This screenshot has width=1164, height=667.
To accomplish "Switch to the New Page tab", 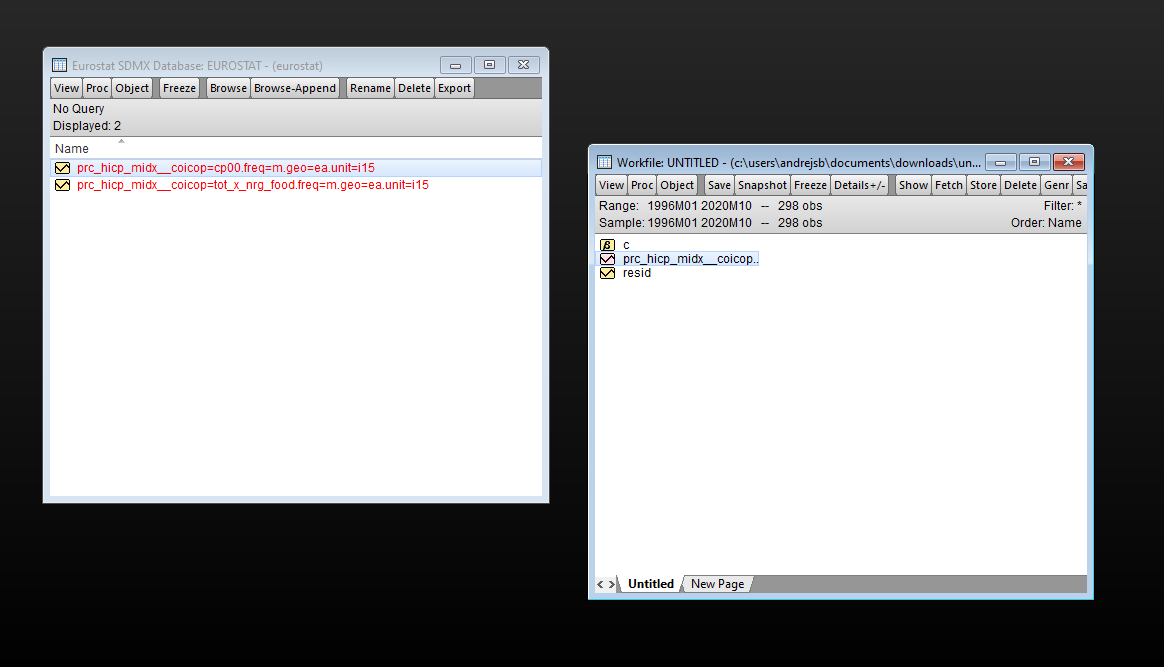I will tap(717, 584).
